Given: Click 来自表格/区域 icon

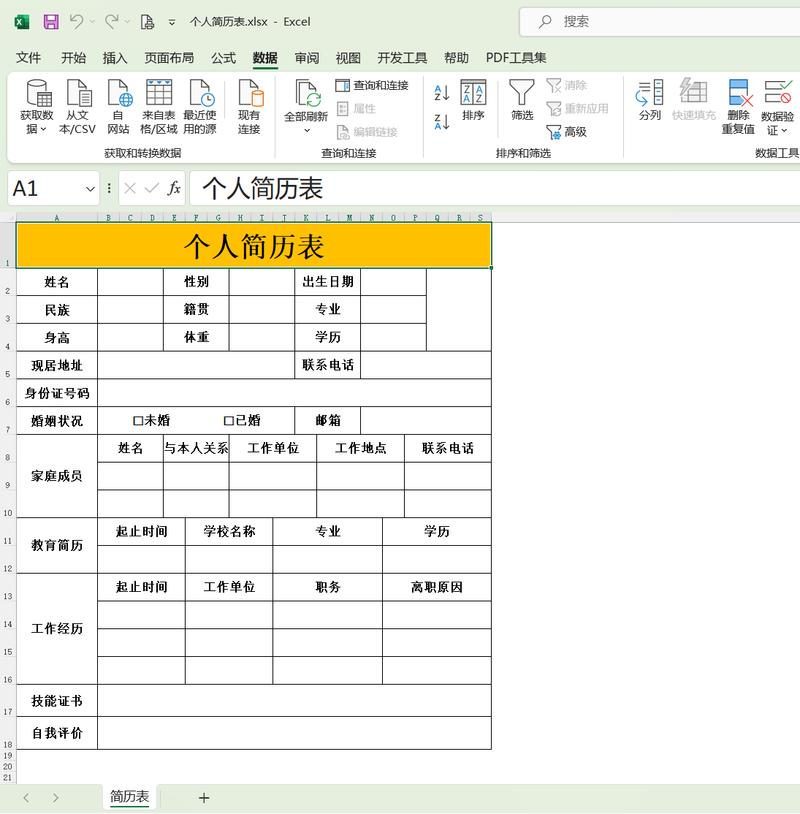Looking at the screenshot, I should pyautogui.click(x=159, y=93).
